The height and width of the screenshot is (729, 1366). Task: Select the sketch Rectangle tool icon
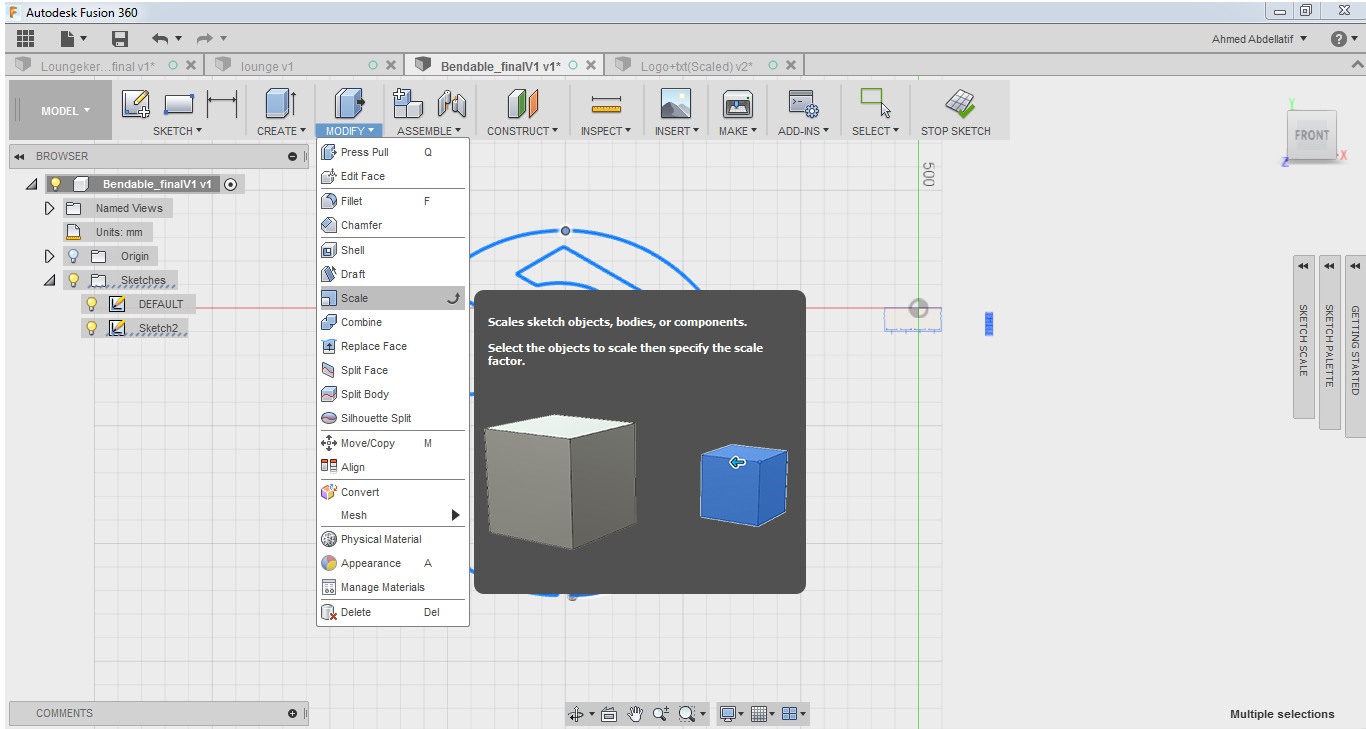[x=178, y=104]
